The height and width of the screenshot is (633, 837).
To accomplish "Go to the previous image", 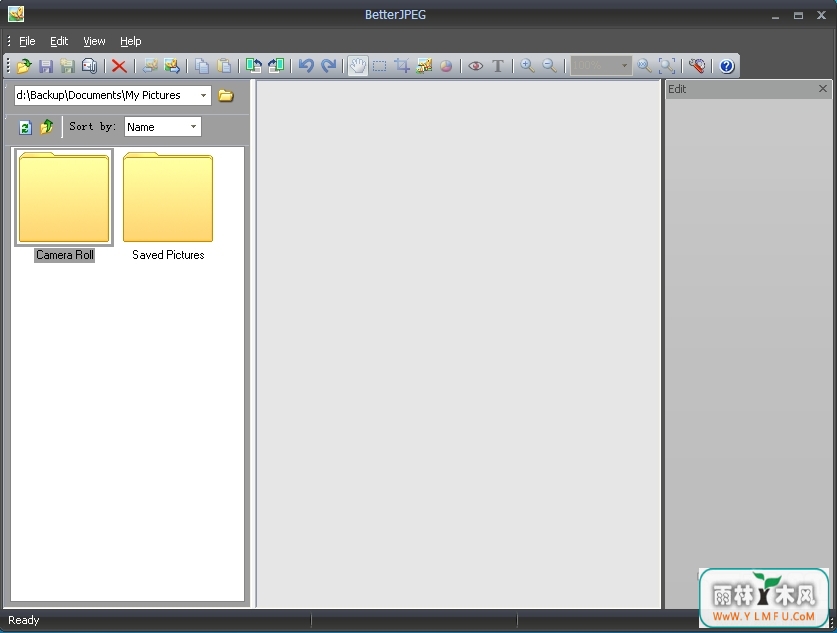I will point(149,66).
